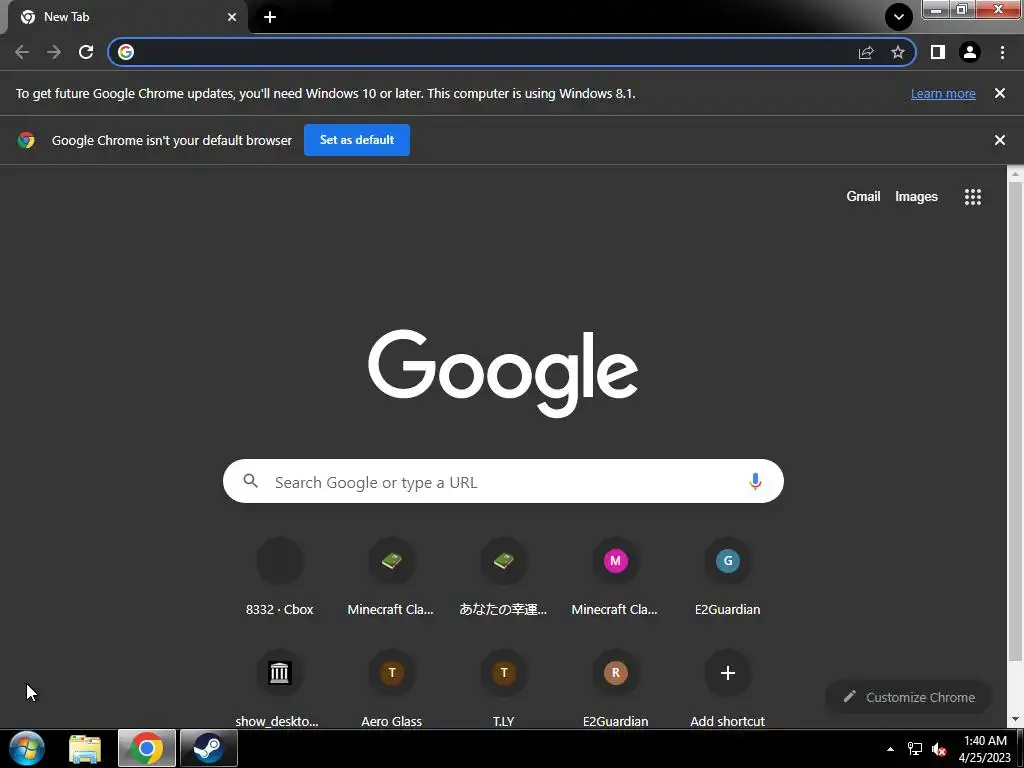Start voice search with the microphone icon
Viewport: 1024px width, 768px height.
(x=755, y=481)
